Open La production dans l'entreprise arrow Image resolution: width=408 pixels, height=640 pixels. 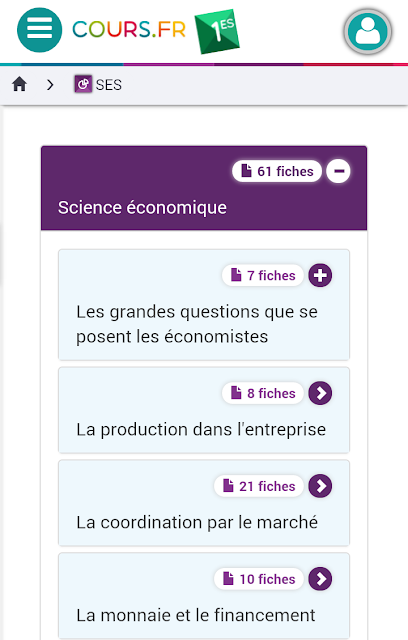click(x=320, y=393)
